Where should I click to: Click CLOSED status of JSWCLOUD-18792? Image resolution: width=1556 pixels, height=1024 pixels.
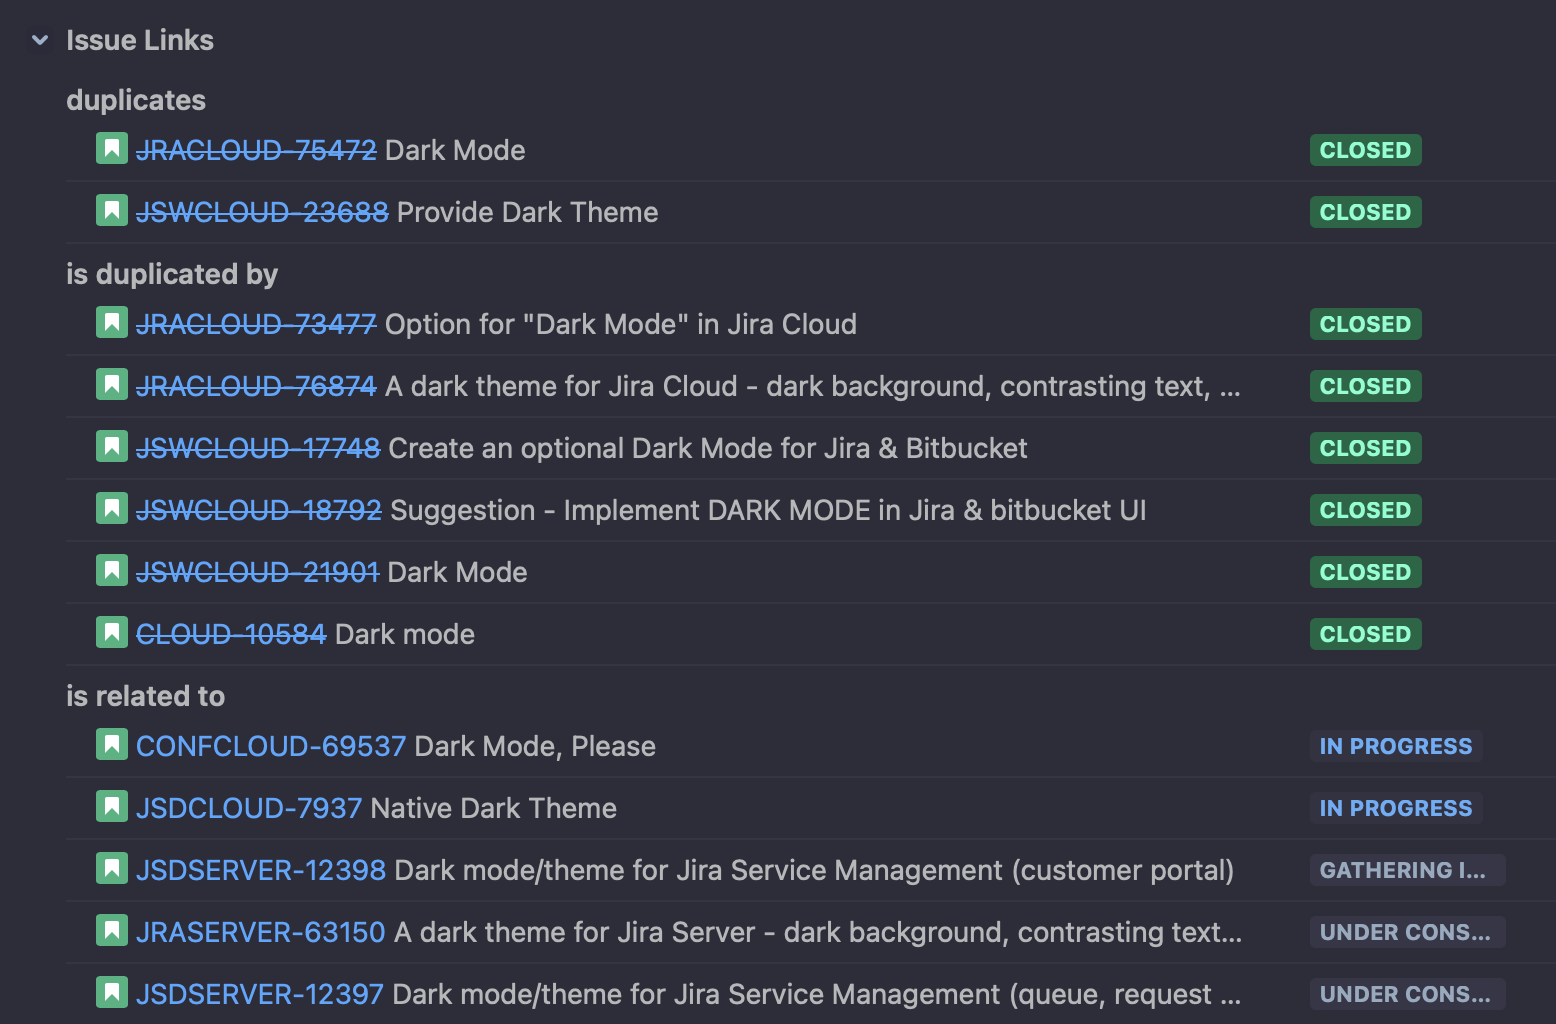(1365, 510)
